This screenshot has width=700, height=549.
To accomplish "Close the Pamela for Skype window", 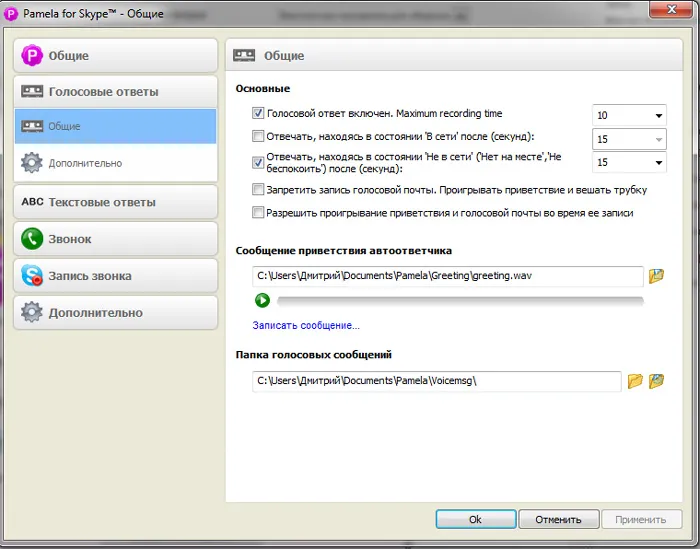I will (x=671, y=9).
